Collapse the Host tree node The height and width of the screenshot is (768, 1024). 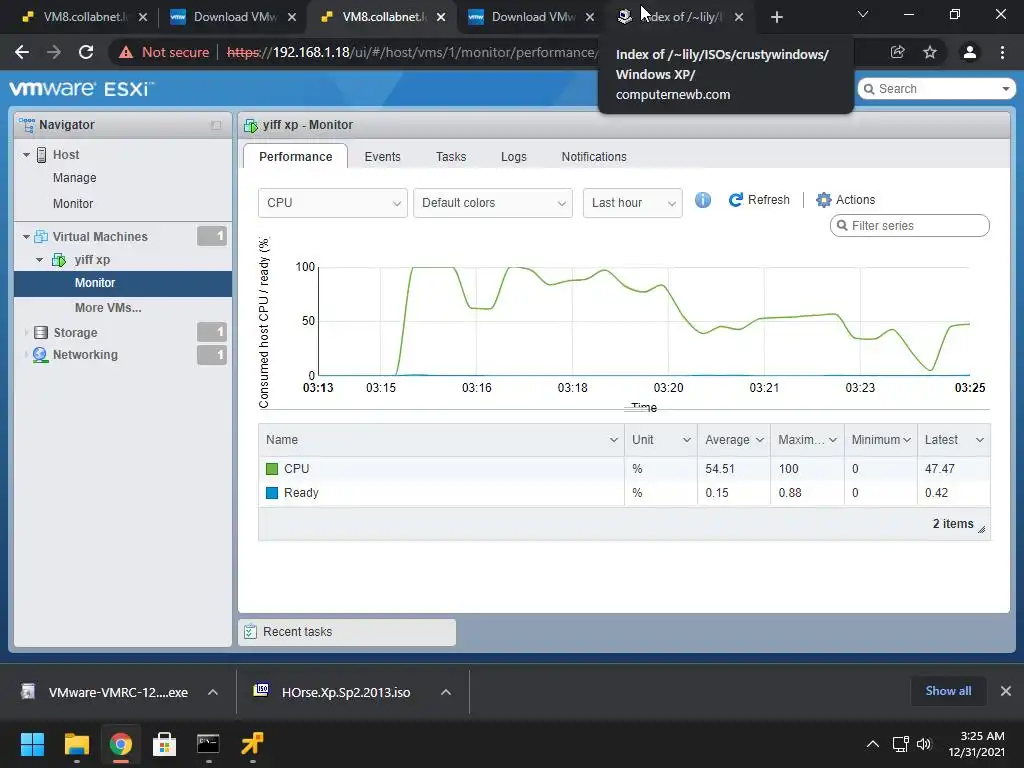(x=26, y=155)
